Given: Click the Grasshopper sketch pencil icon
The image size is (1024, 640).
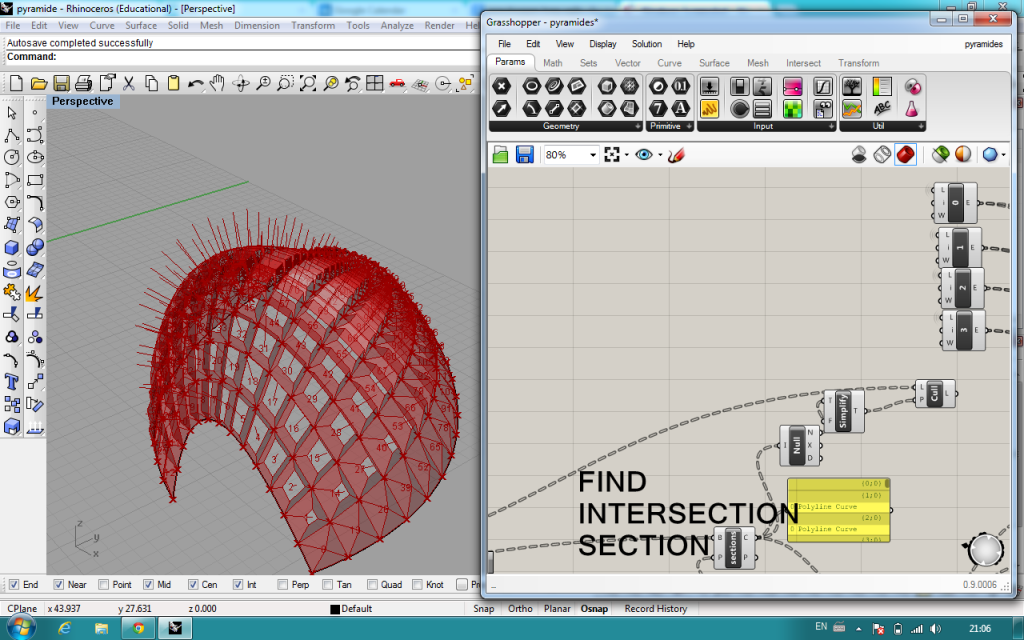Looking at the screenshot, I should [675, 155].
